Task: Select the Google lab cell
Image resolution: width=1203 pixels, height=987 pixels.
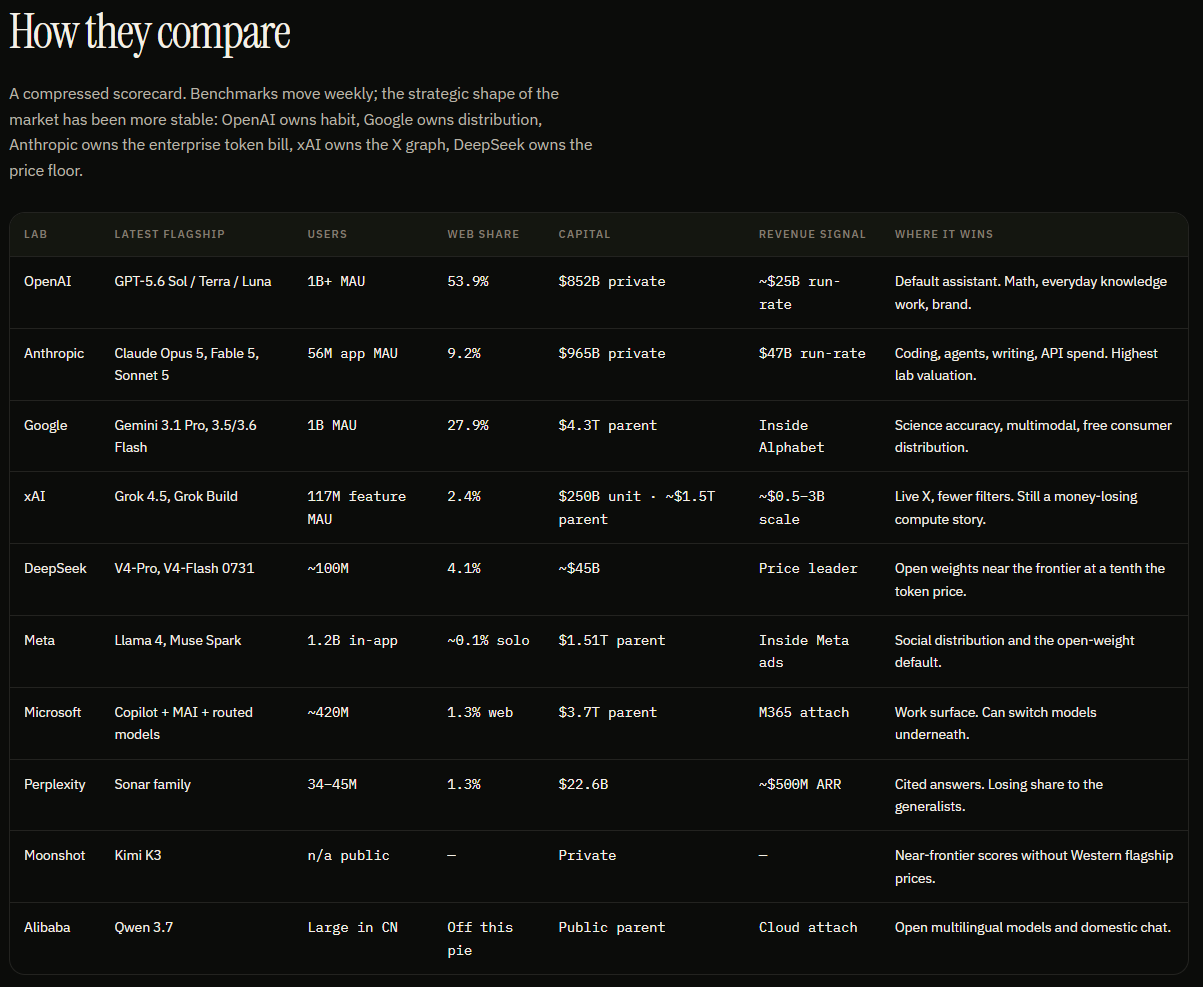Action: pyautogui.click(x=46, y=425)
